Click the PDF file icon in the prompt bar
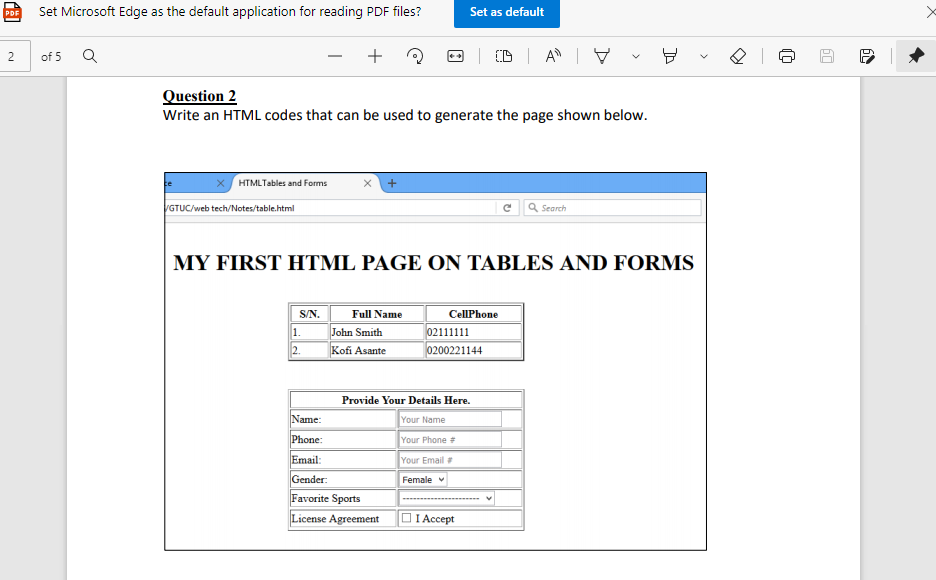Image resolution: width=936 pixels, height=580 pixels. [x=12, y=12]
